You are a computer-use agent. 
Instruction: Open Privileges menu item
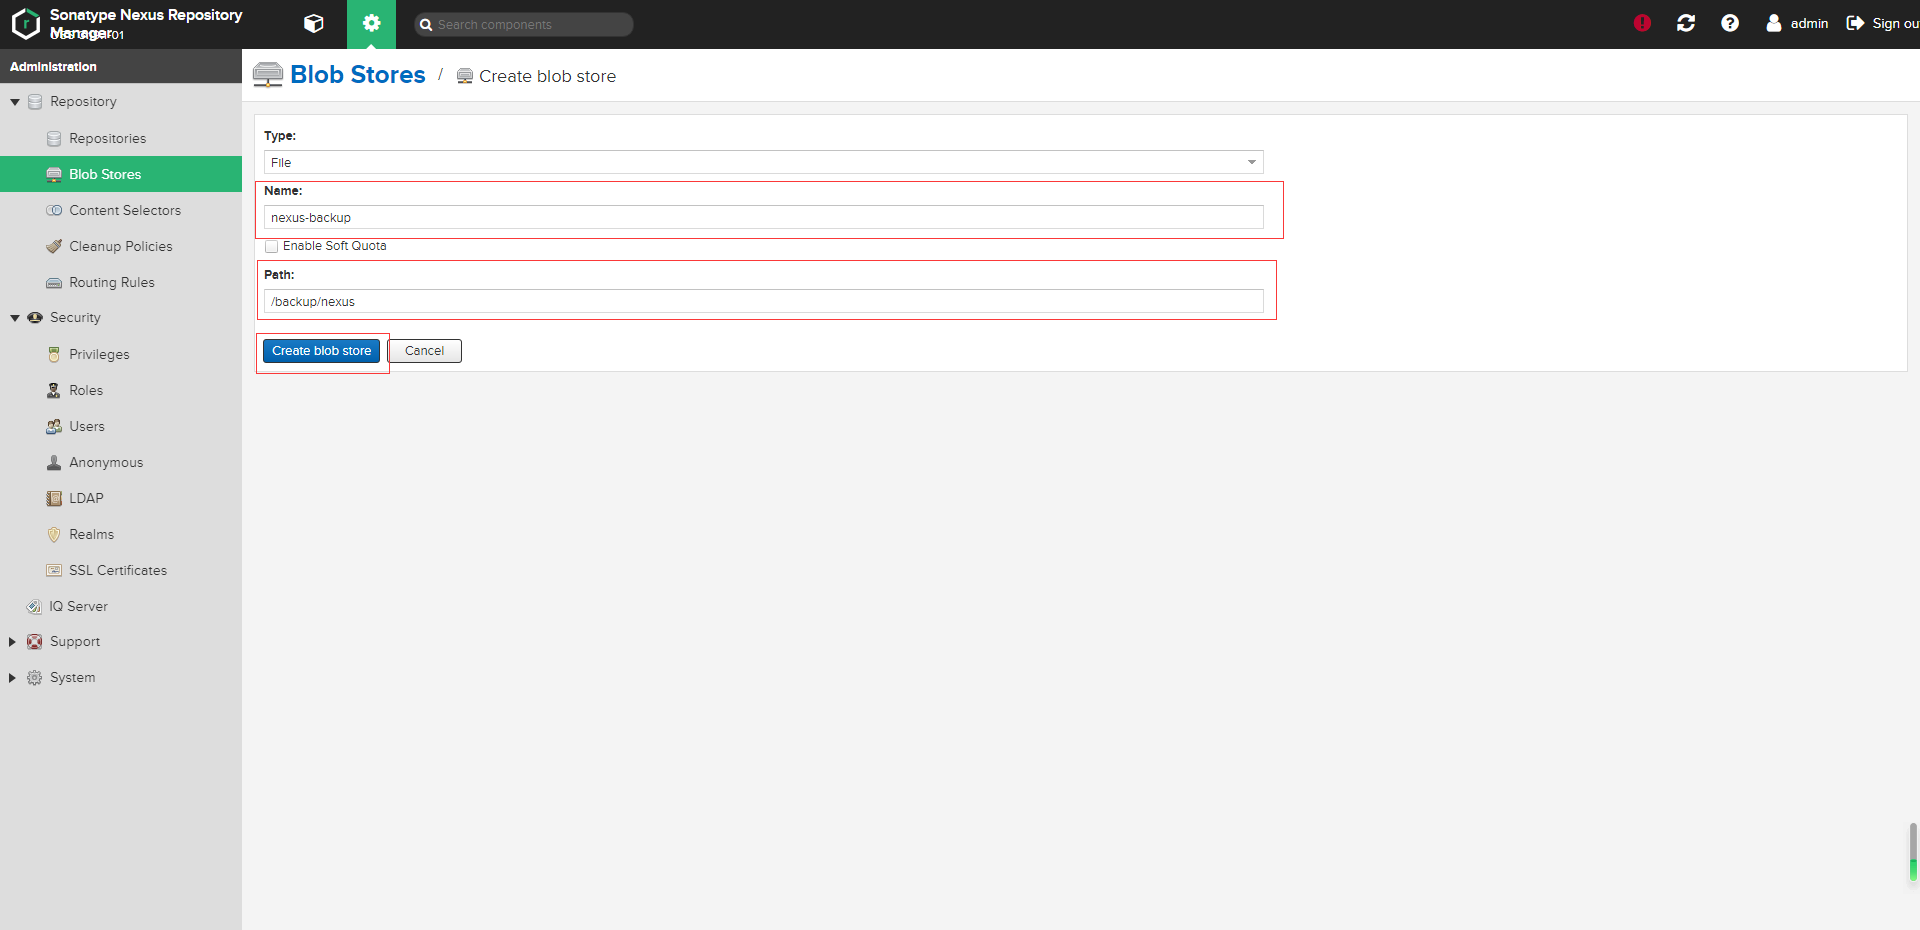(x=121, y=354)
